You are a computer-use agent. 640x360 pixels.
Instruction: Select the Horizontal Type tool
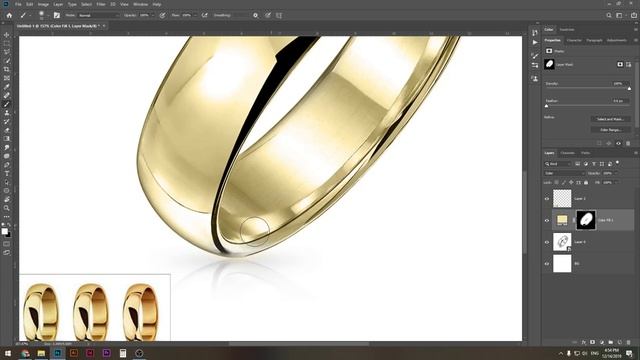(7, 173)
